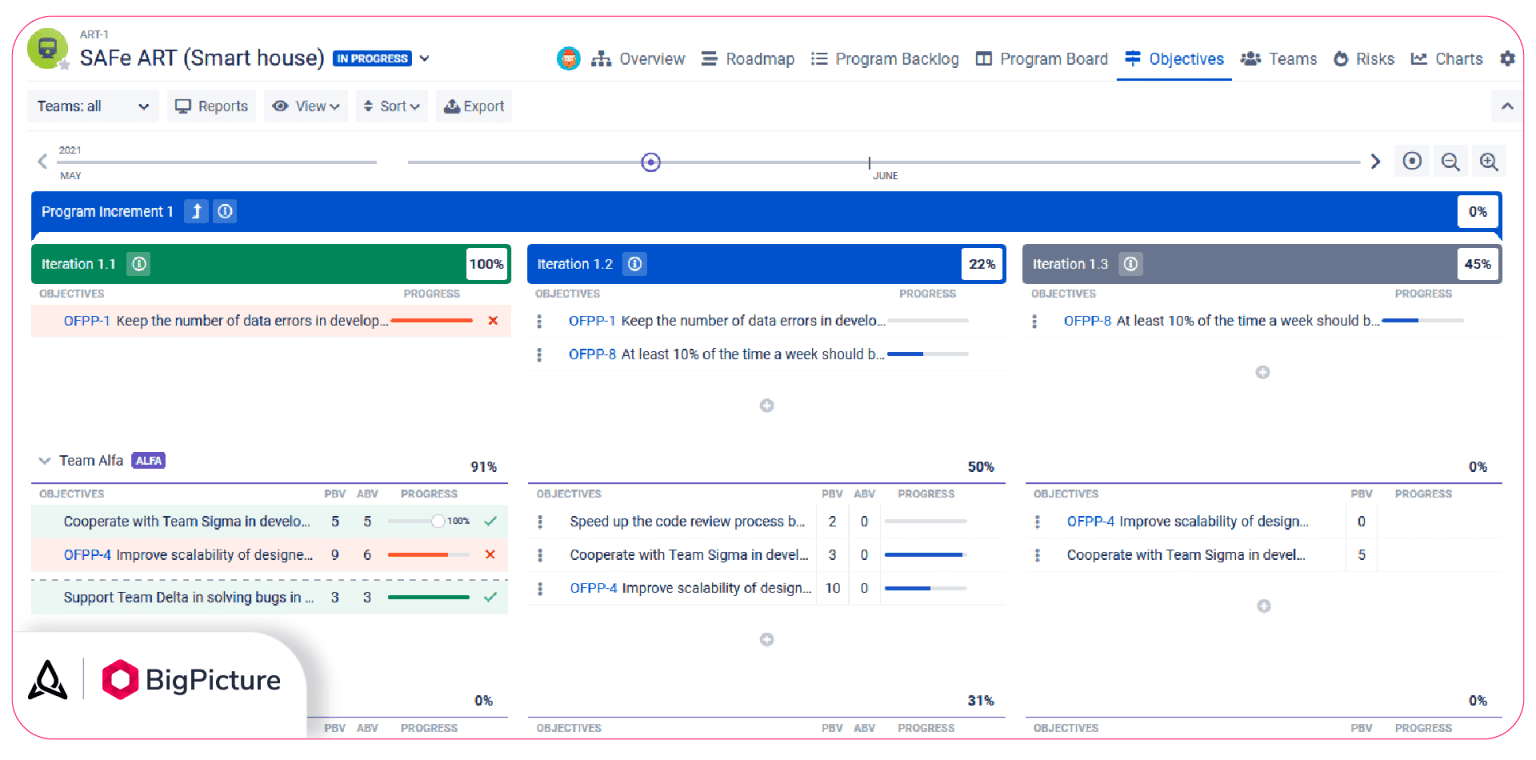This screenshot has height=760, width=1536.
Task: Select the Objectives tab
Action: (x=1174, y=59)
